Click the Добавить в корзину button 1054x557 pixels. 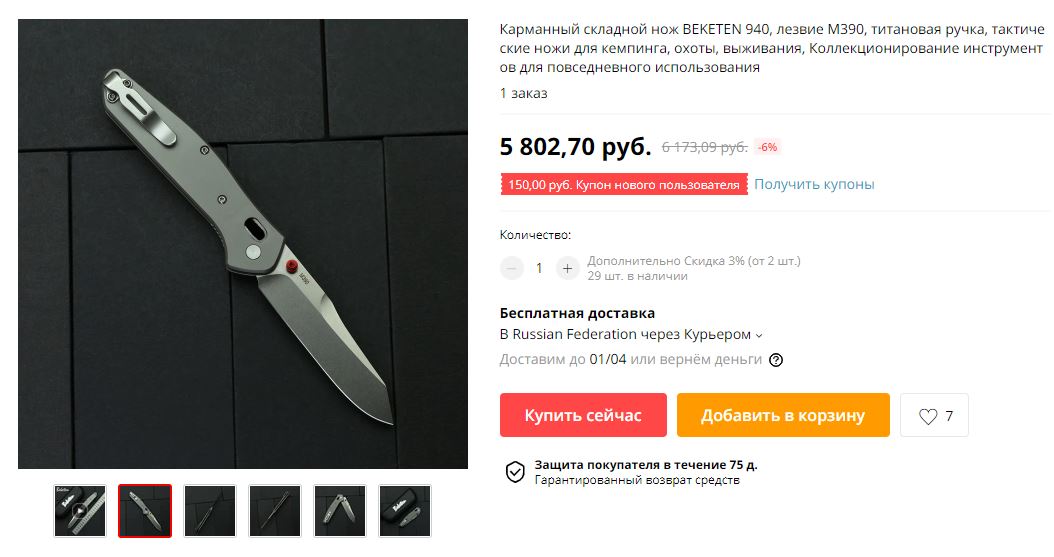[783, 415]
